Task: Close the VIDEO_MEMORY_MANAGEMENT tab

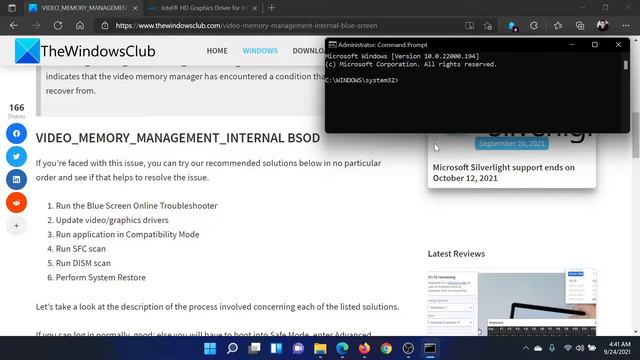Action: [135, 8]
